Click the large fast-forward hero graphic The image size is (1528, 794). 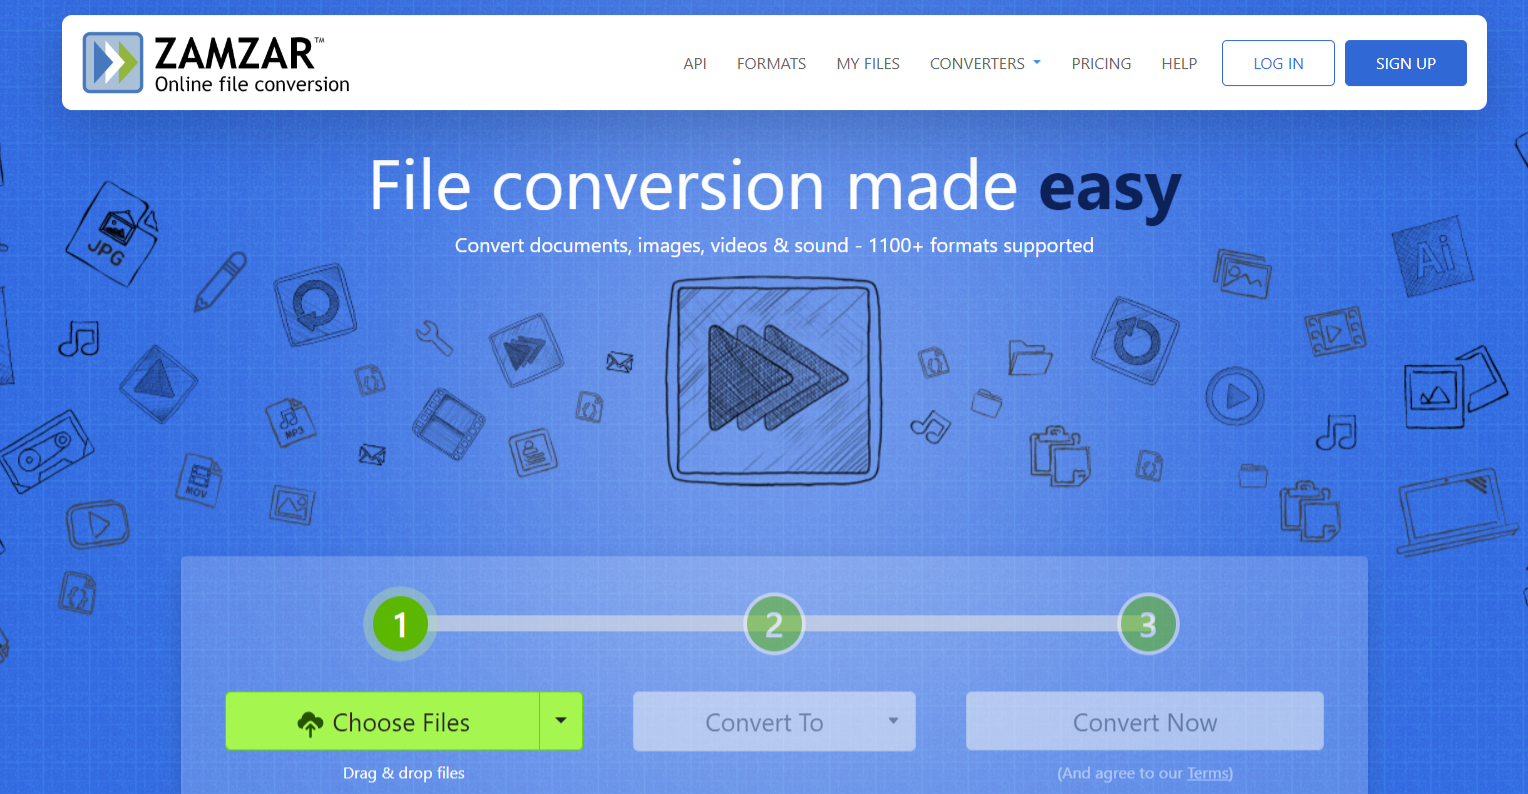(773, 381)
